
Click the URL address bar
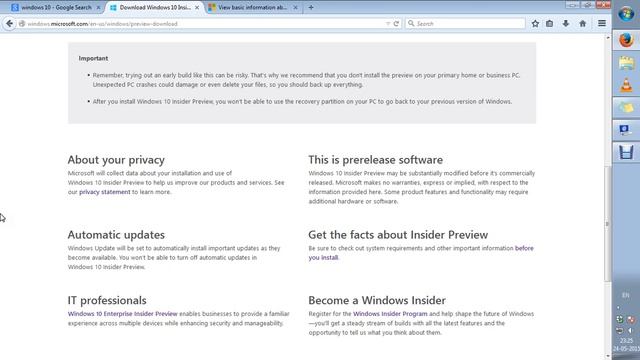coord(204,24)
